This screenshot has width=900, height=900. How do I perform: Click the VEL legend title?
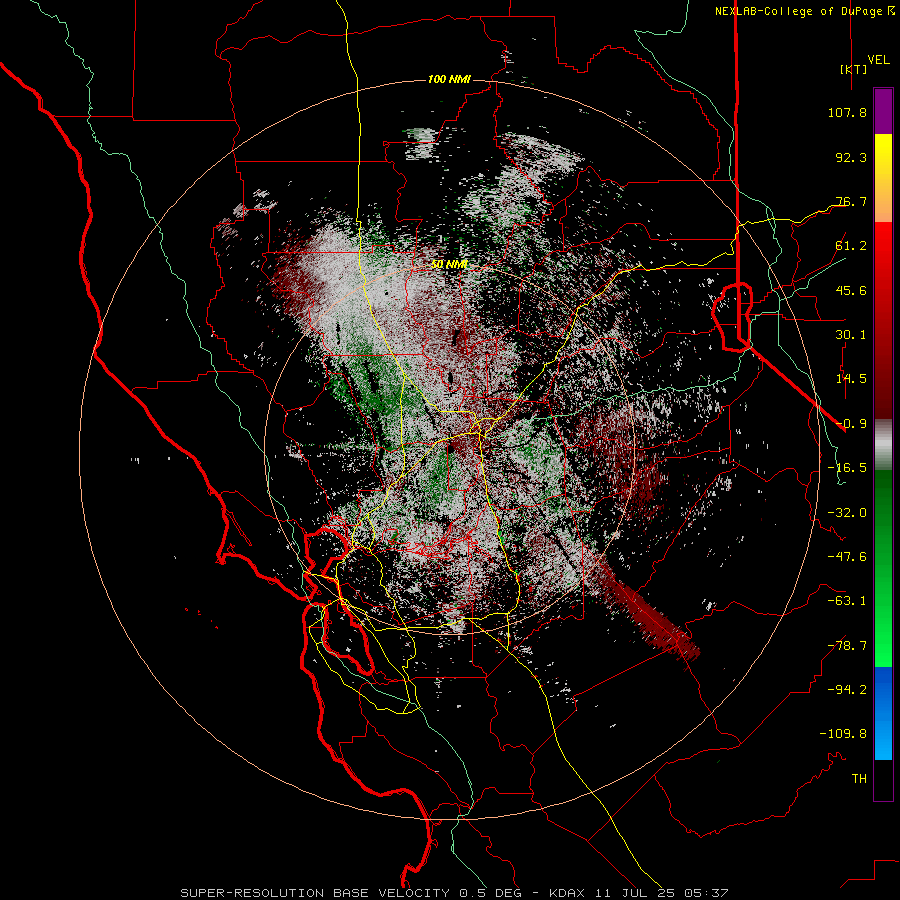[x=878, y=60]
